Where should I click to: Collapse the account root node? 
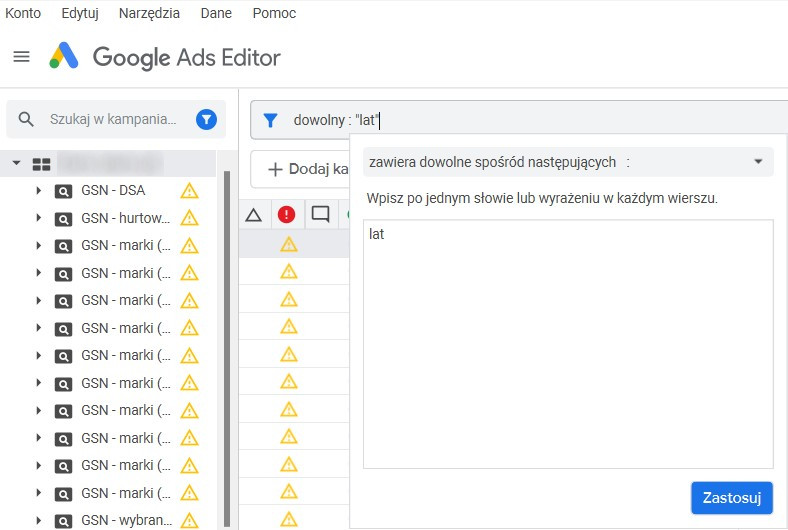(x=17, y=163)
